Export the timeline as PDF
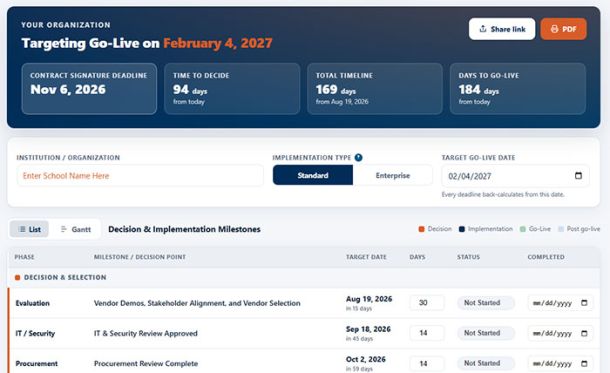Screen dimensions: 610x373 point(563,29)
